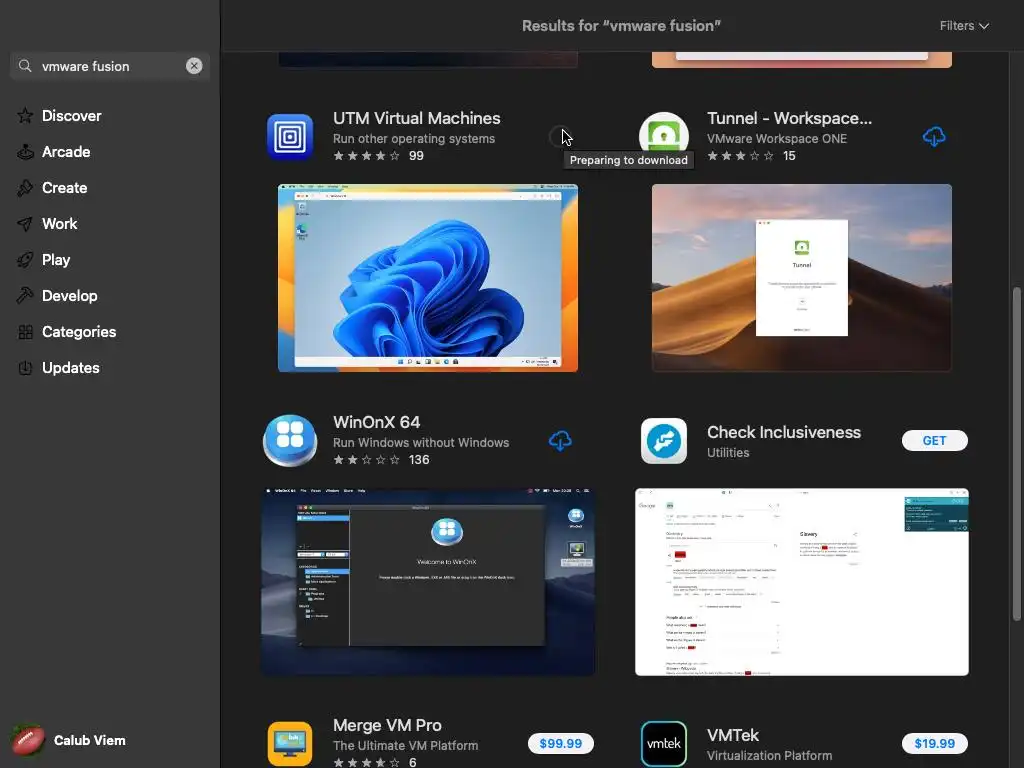
Task: Click the Tunnel star rating 15
Action: tap(751, 155)
